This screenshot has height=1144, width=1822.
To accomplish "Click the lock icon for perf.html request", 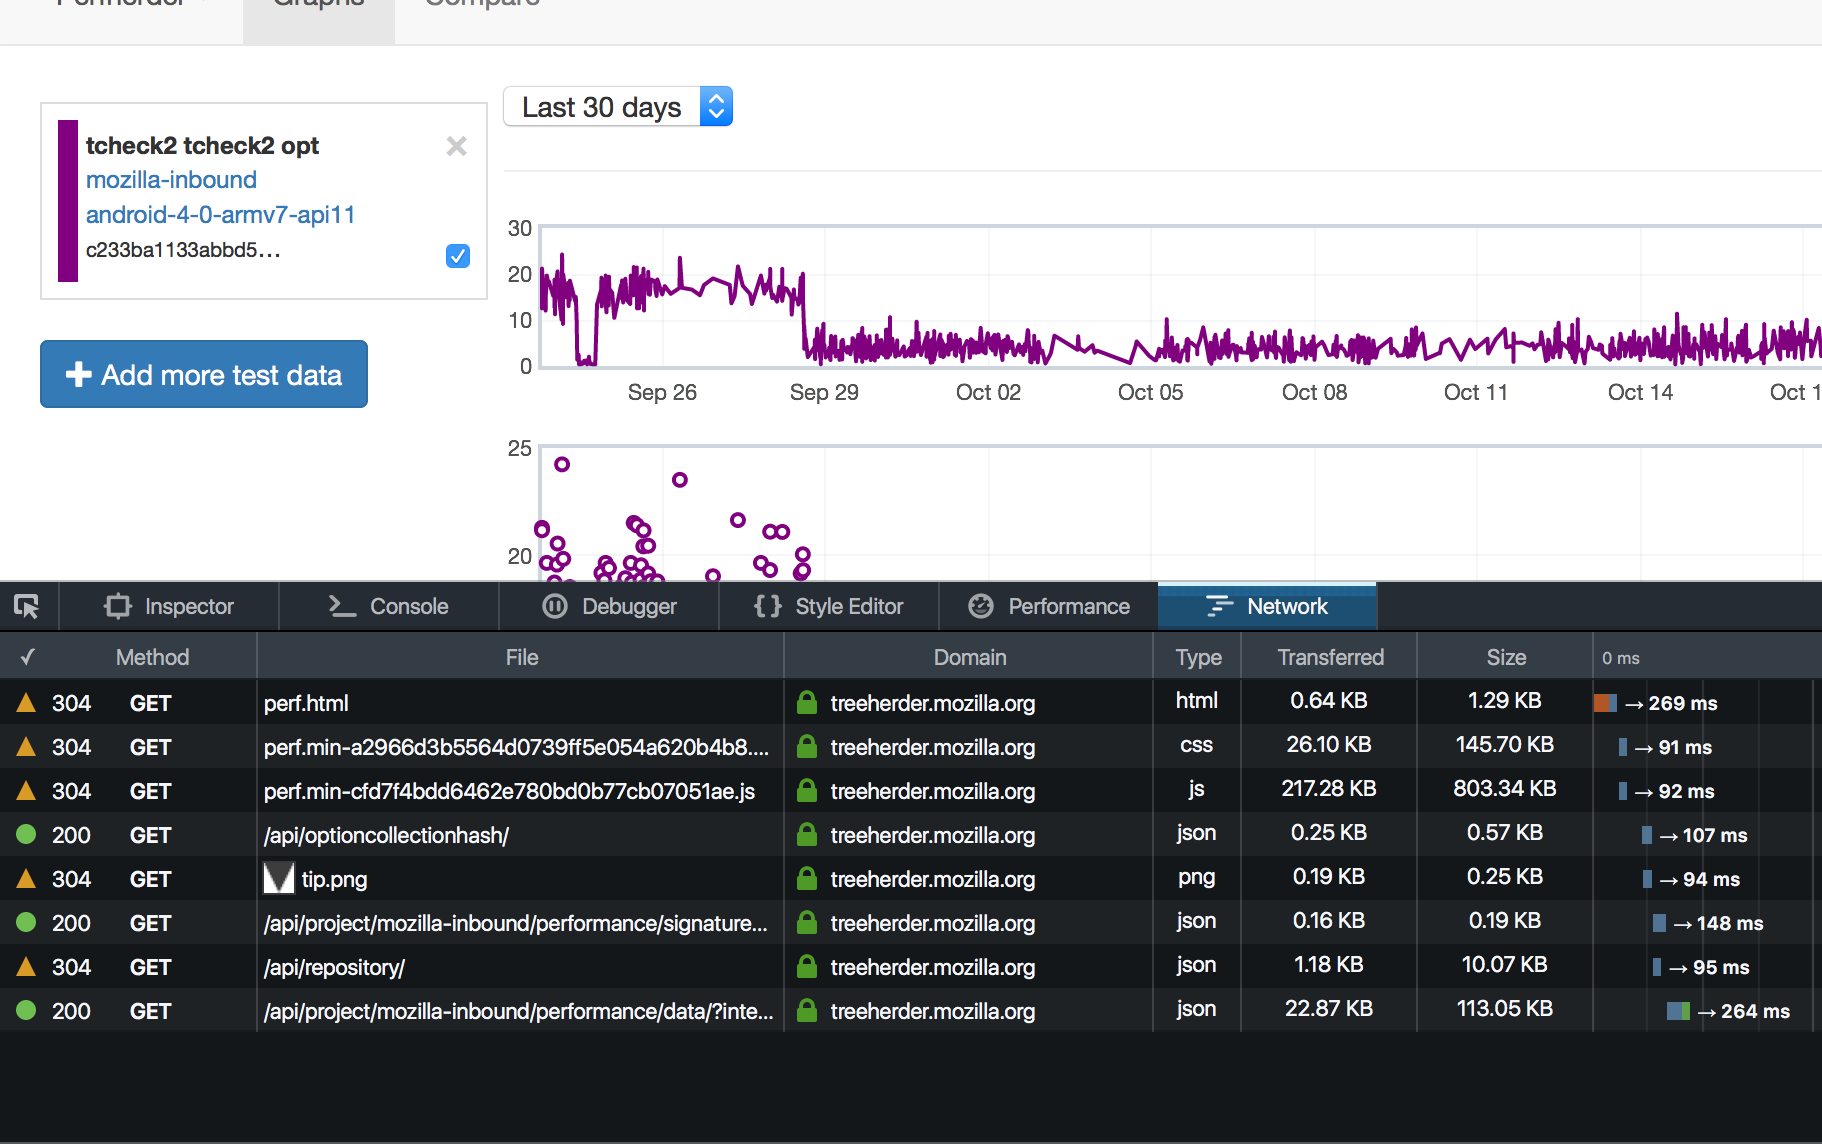I will pos(806,703).
